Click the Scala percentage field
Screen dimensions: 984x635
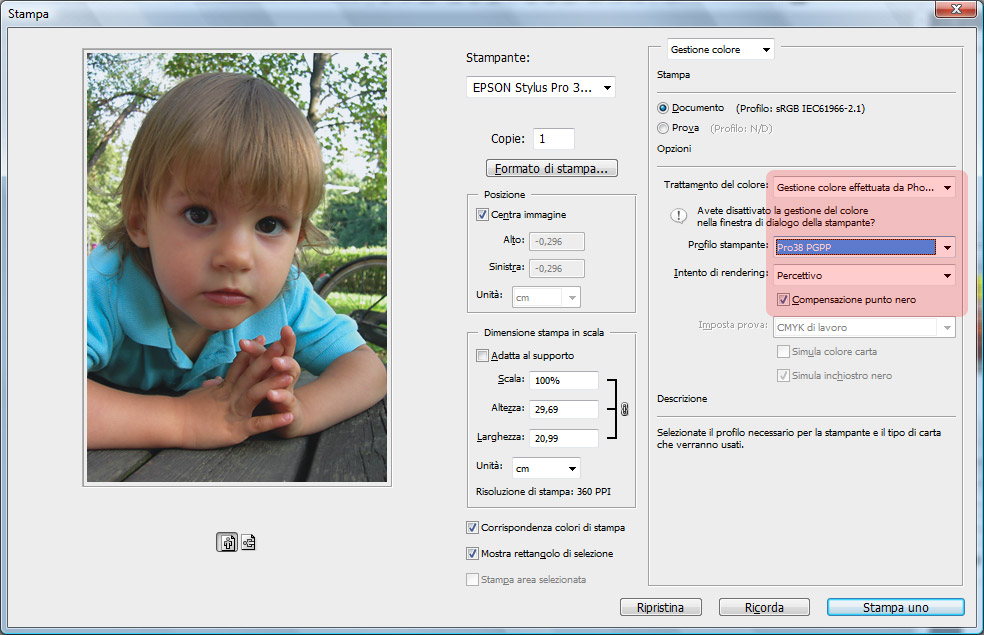[x=564, y=380]
